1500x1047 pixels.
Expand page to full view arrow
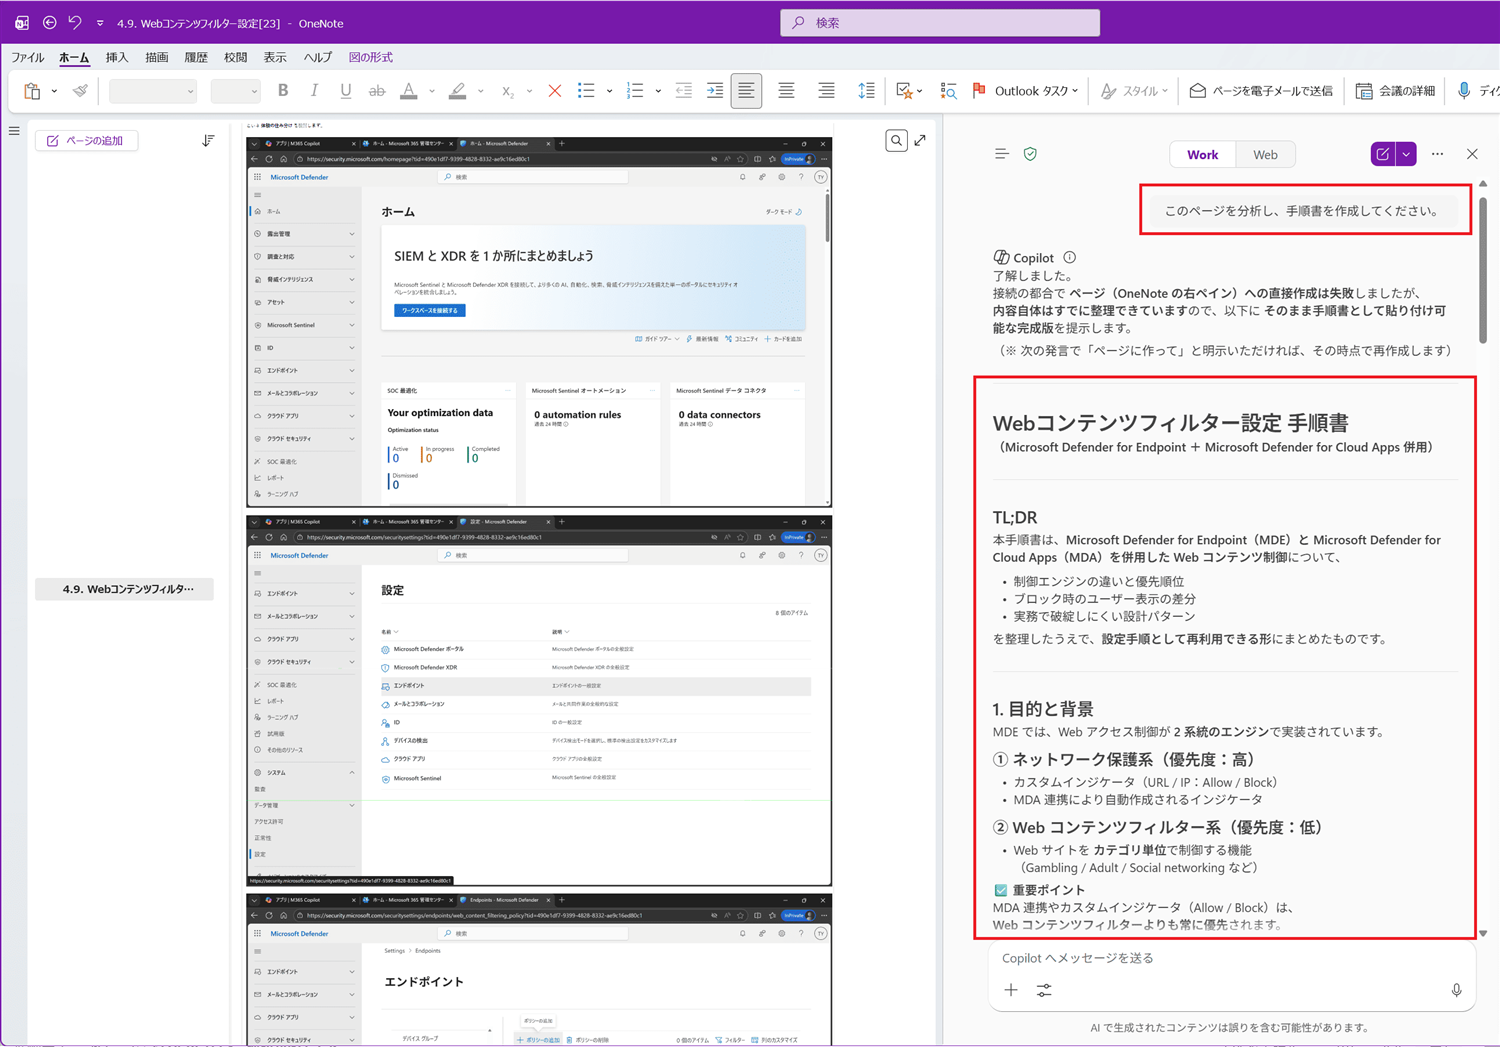click(x=920, y=141)
